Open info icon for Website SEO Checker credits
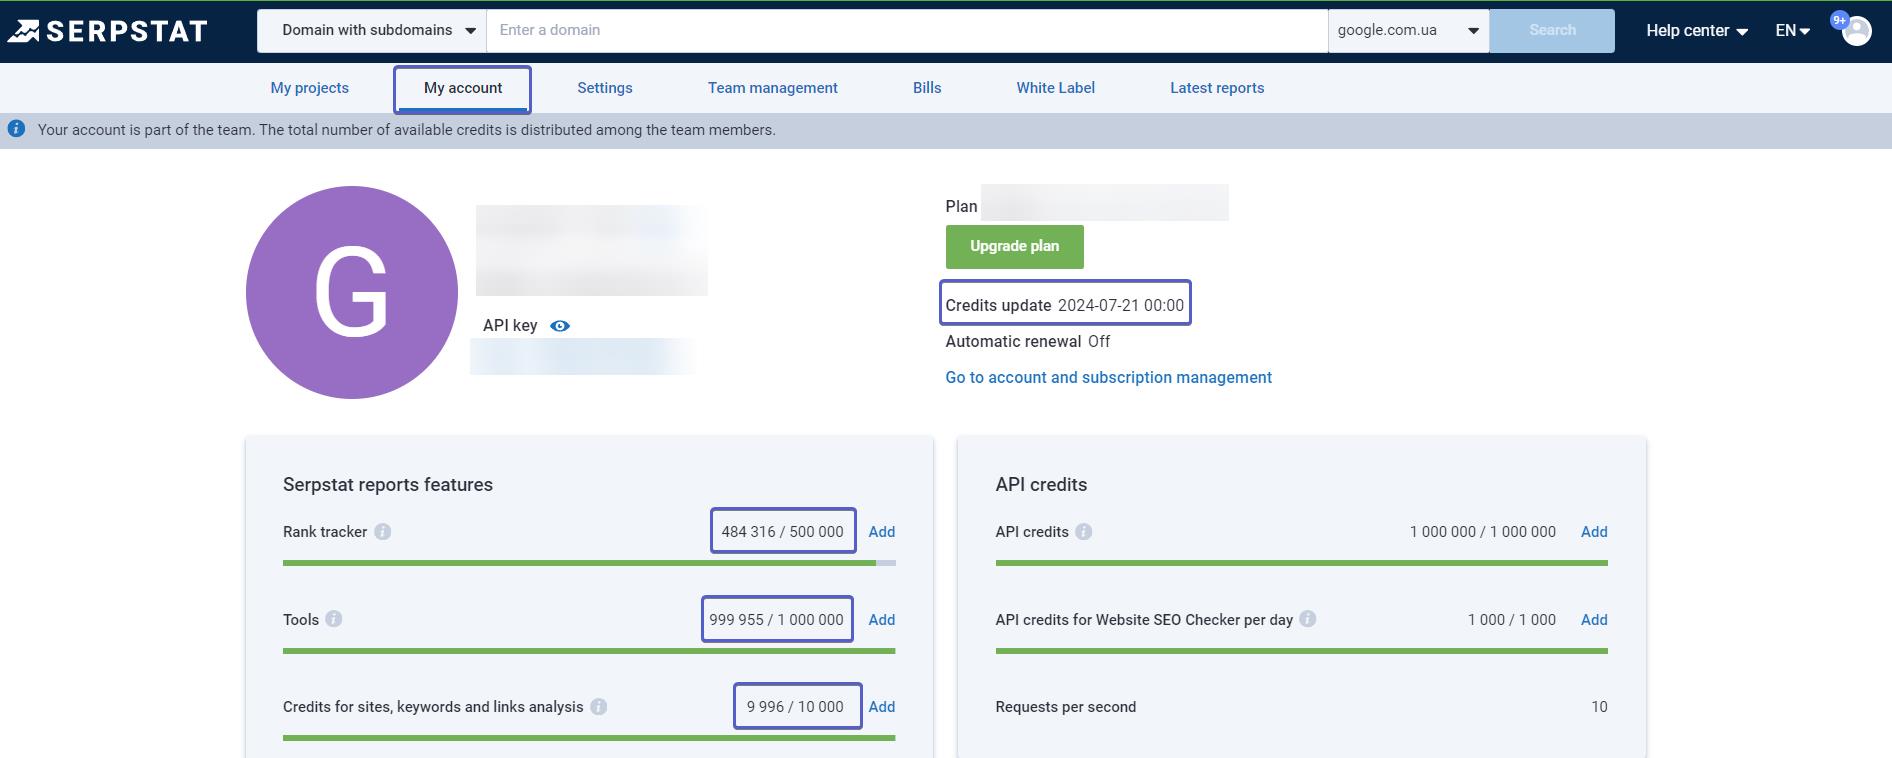 tap(1308, 619)
